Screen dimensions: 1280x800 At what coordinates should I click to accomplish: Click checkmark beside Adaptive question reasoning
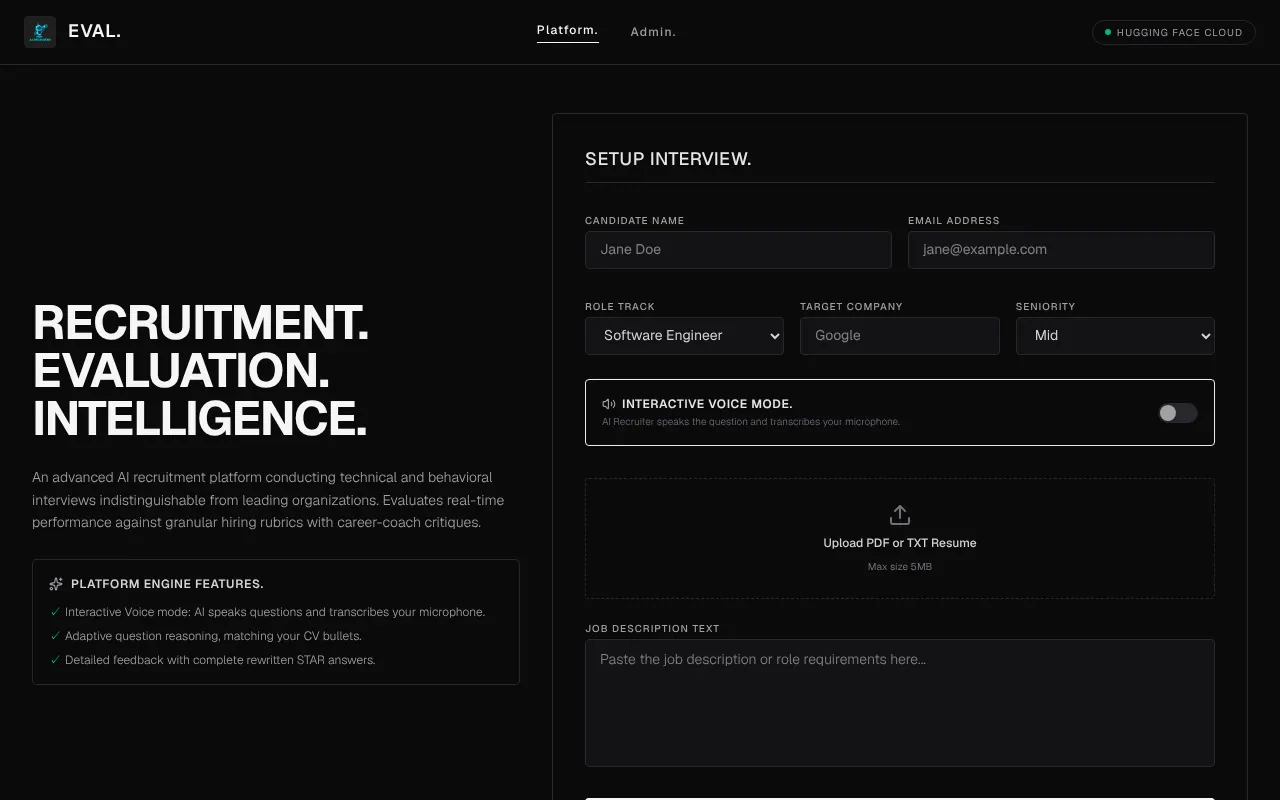[55, 636]
